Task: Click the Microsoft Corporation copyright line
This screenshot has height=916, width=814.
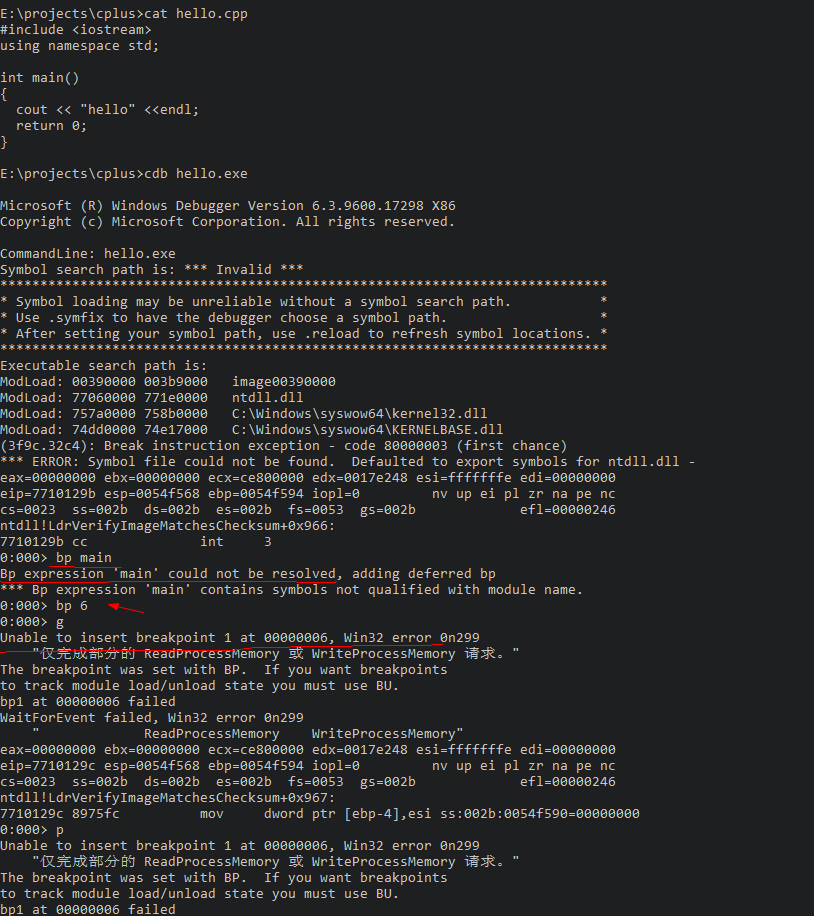Action: coord(226,222)
